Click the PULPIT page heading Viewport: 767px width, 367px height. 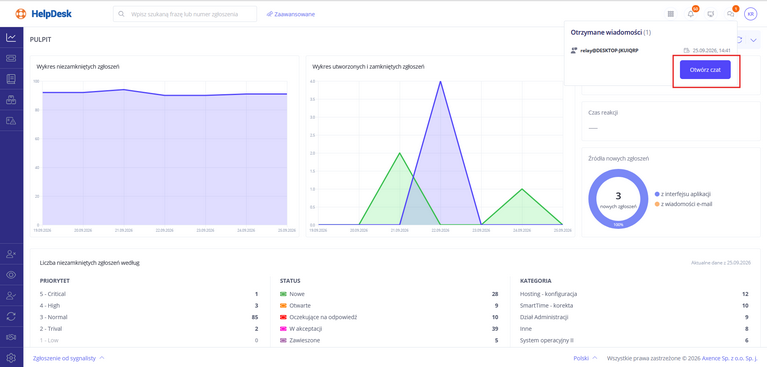(x=40, y=40)
